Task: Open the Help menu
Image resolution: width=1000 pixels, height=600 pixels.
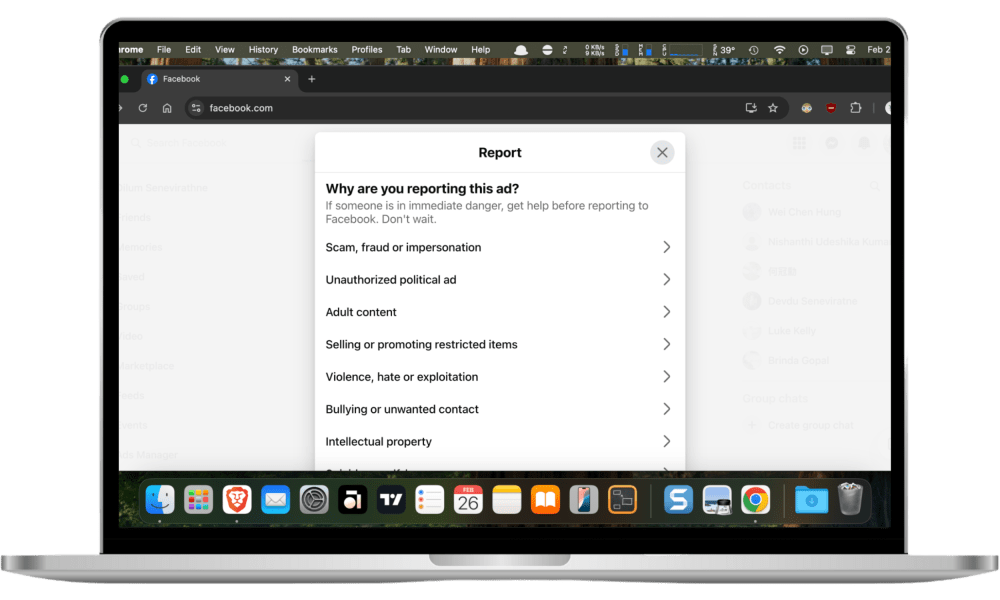Action: pyautogui.click(x=481, y=50)
